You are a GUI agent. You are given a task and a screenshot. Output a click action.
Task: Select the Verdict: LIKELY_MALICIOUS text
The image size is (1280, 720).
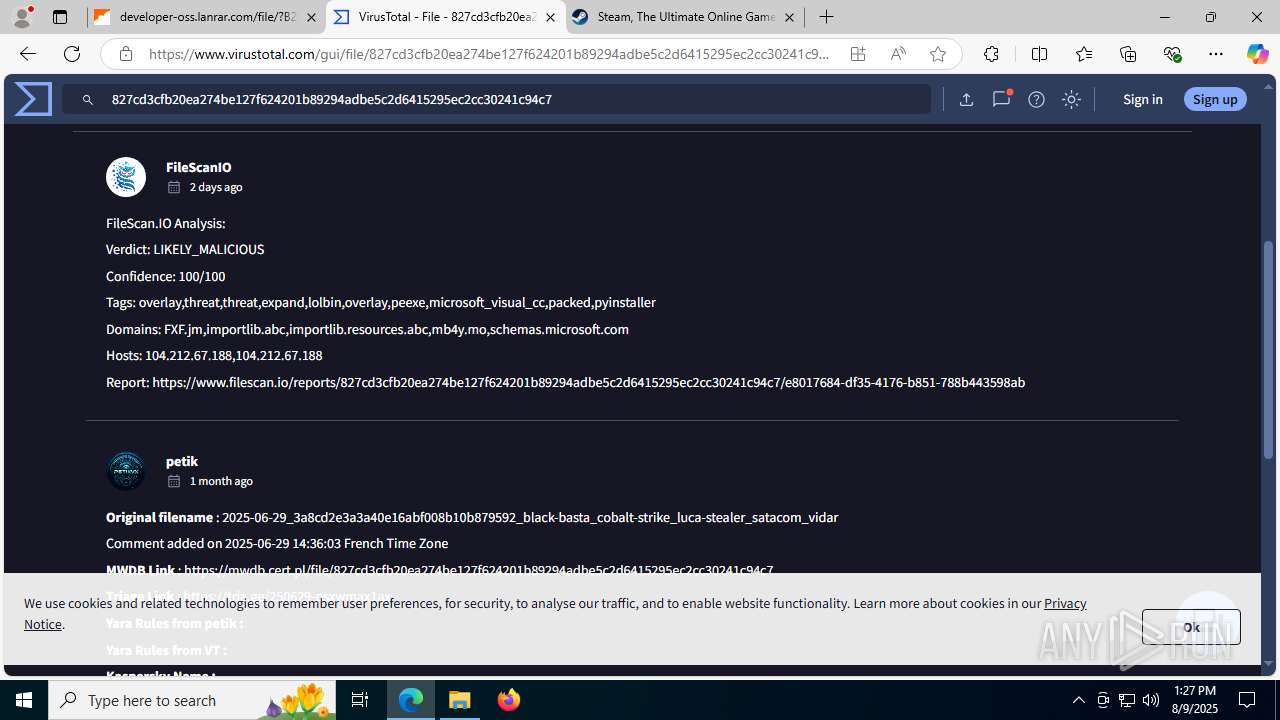(x=185, y=249)
